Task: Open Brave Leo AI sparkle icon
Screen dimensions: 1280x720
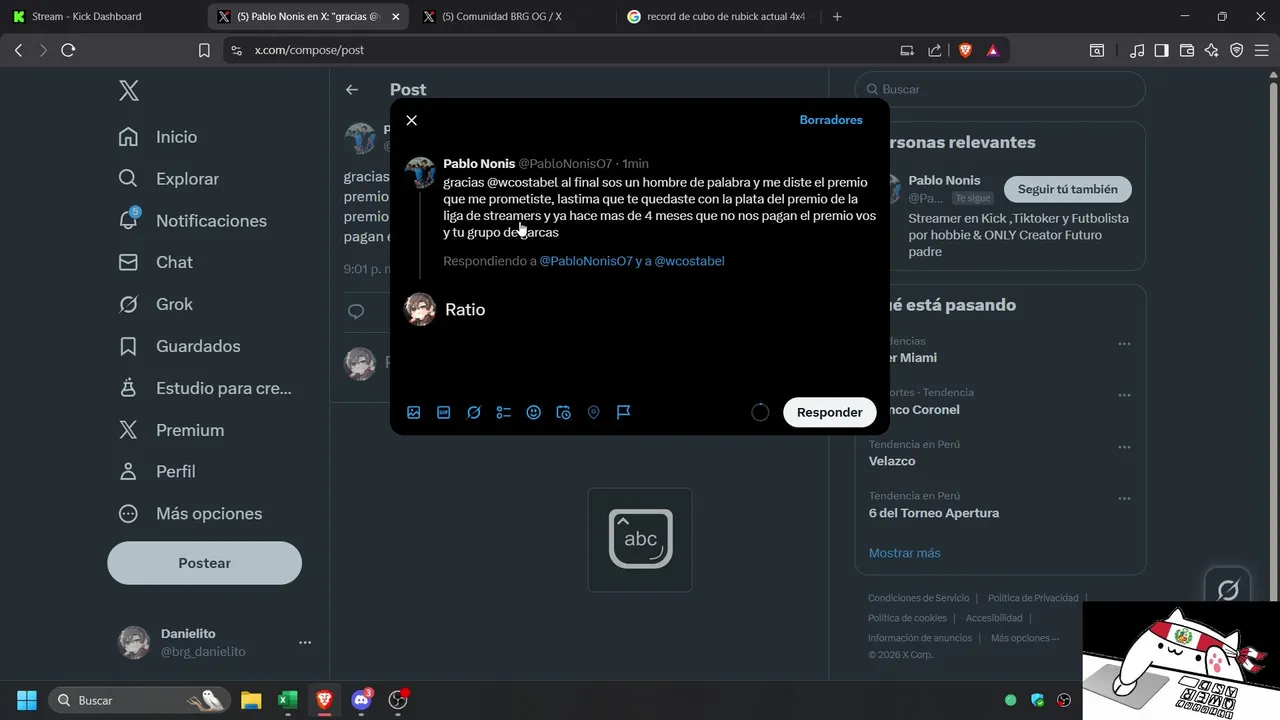Action: coord(1212,50)
